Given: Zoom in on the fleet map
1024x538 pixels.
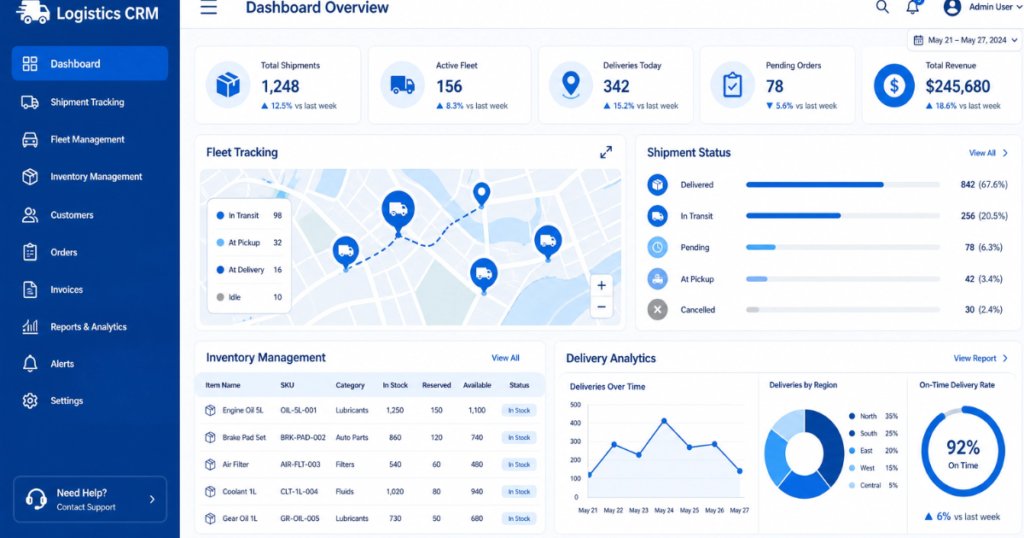Looking at the screenshot, I should 601,285.
